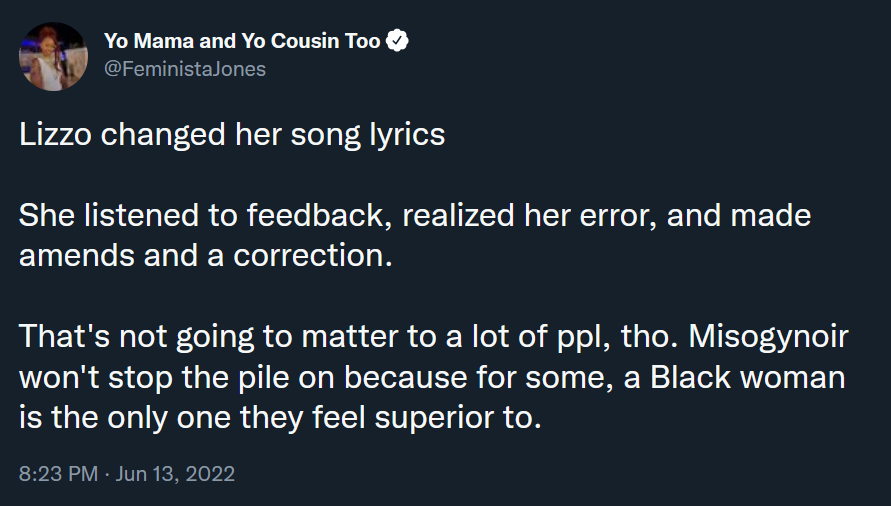Click the separator dot between time and date

(107, 474)
